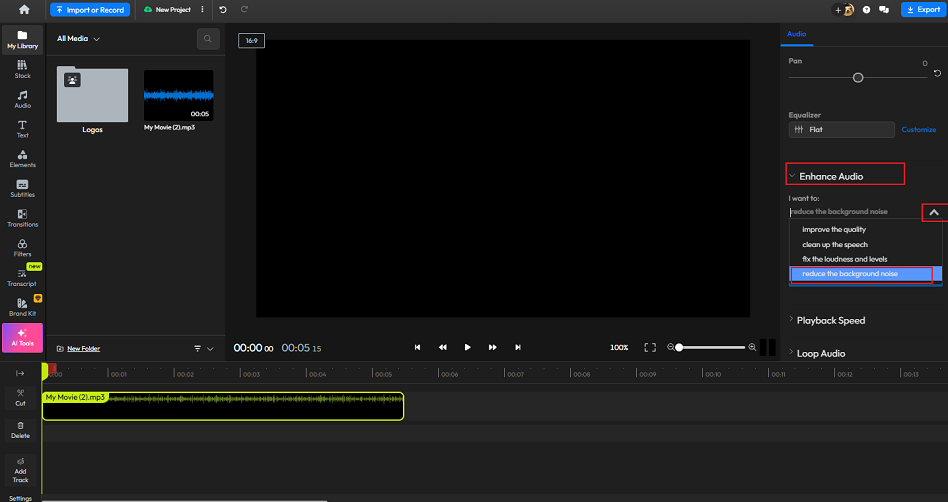The width and height of the screenshot is (948, 502).
Task: Open timeline Settings
Action: click(21, 498)
